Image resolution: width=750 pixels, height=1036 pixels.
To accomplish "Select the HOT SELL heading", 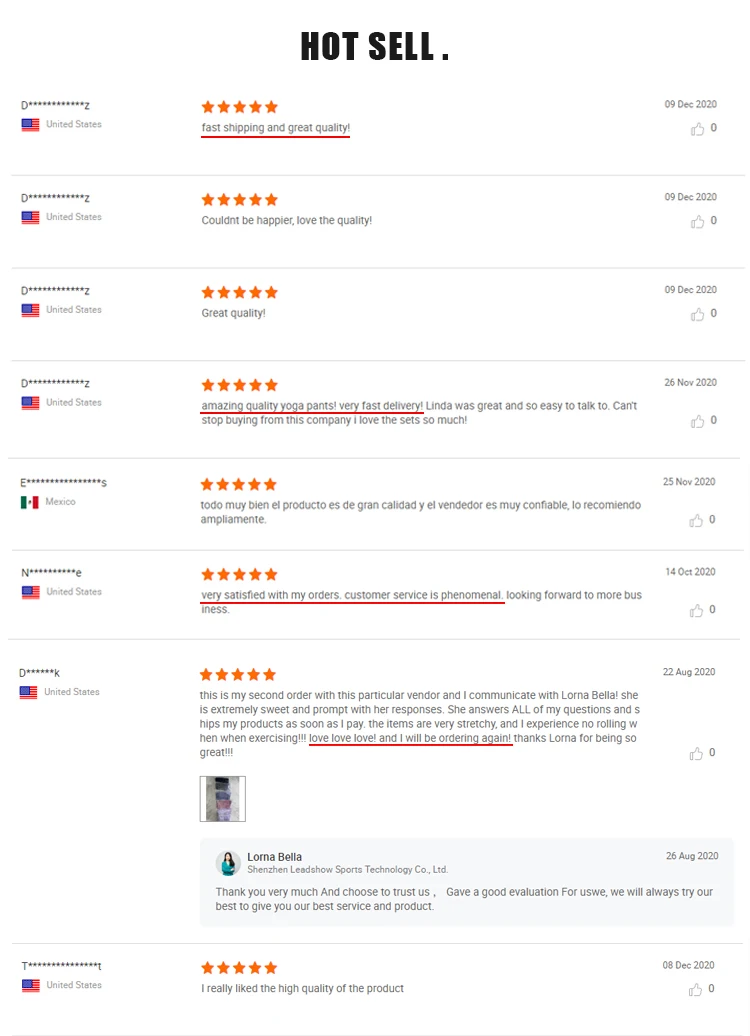I will [375, 47].
